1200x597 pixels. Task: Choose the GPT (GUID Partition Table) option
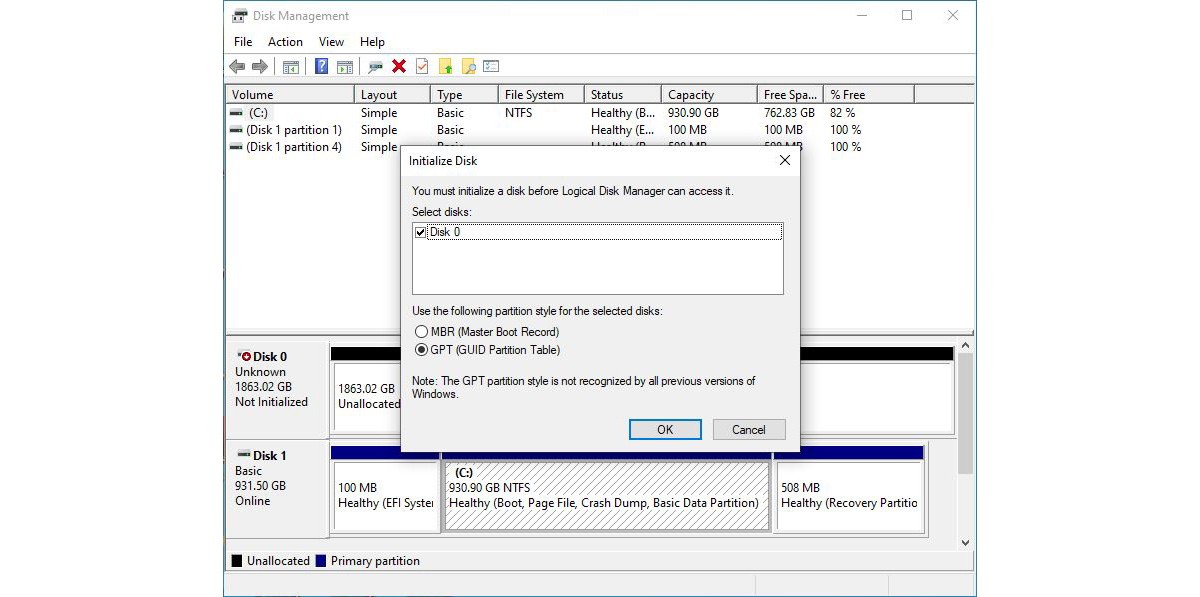click(421, 350)
